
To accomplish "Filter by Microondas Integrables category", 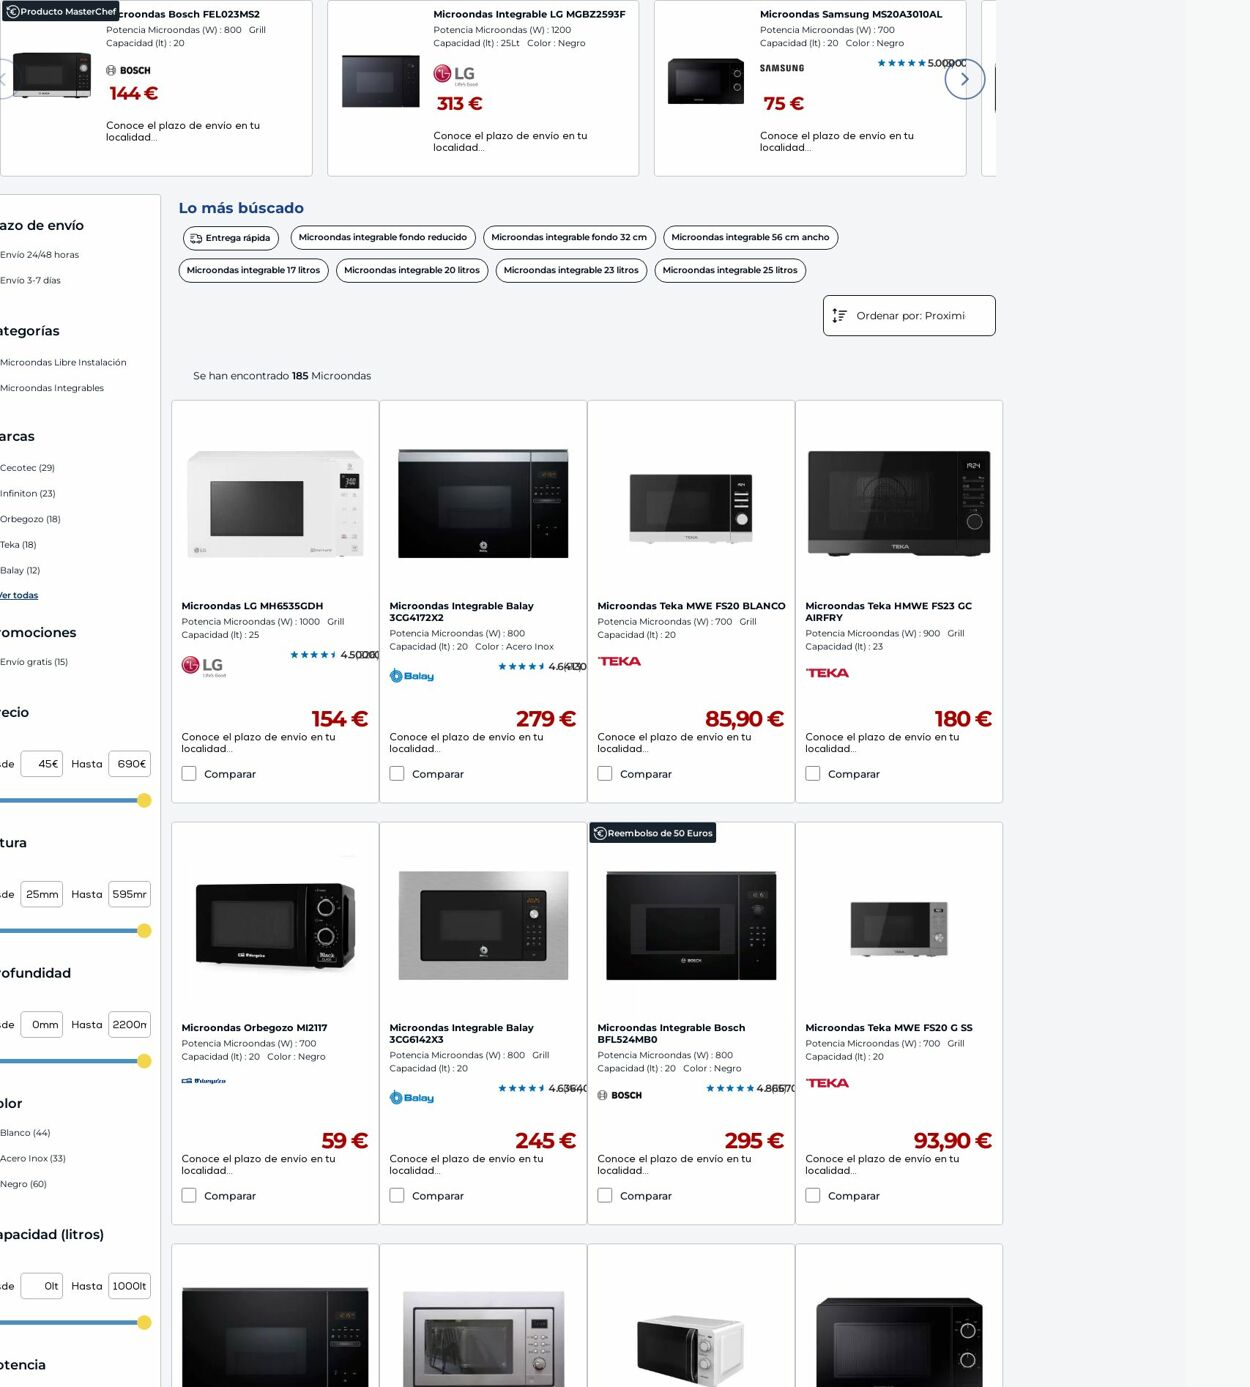I will 52,388.
